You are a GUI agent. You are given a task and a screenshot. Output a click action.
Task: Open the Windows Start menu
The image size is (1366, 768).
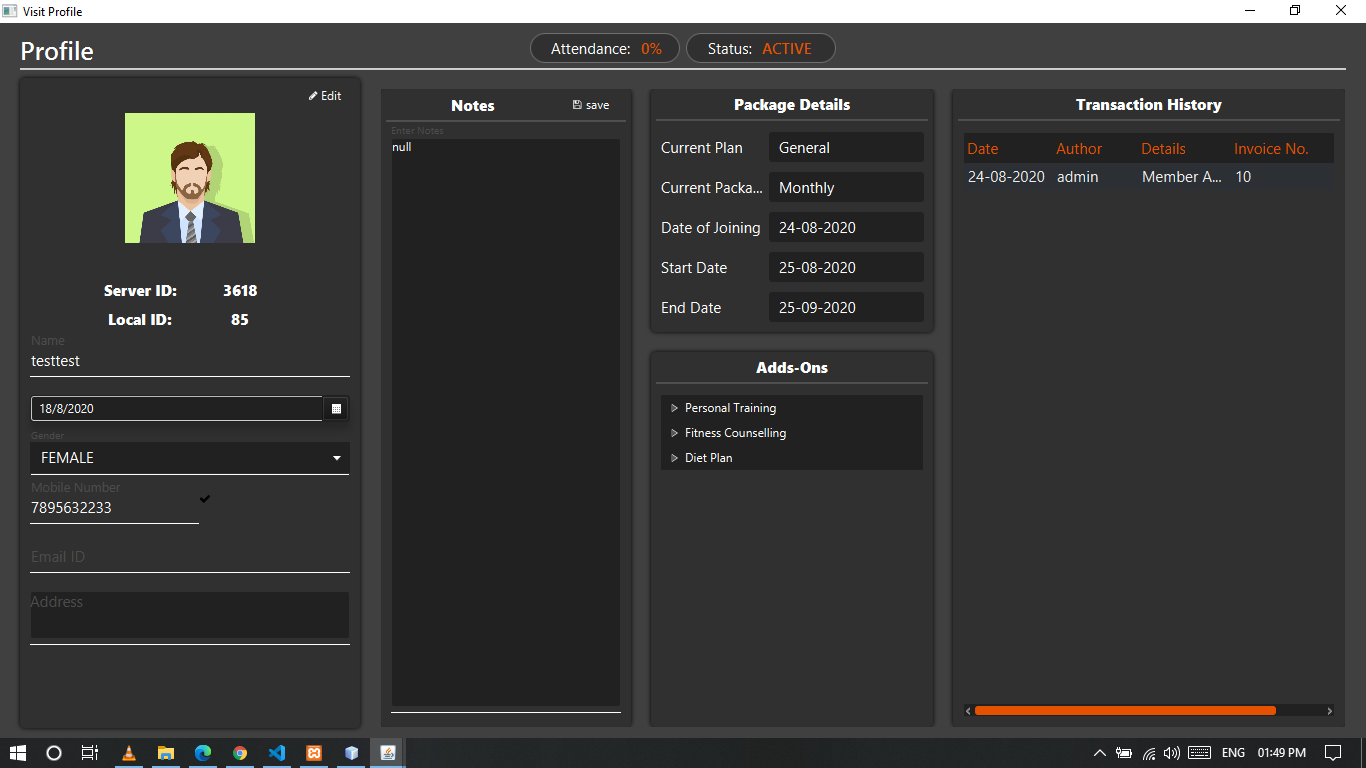(18, 753)
